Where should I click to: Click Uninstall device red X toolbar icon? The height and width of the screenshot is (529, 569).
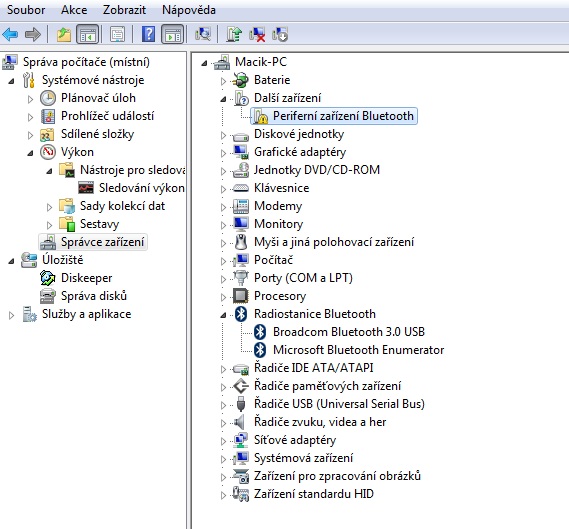pyautogui.click(x=257, y=35)
